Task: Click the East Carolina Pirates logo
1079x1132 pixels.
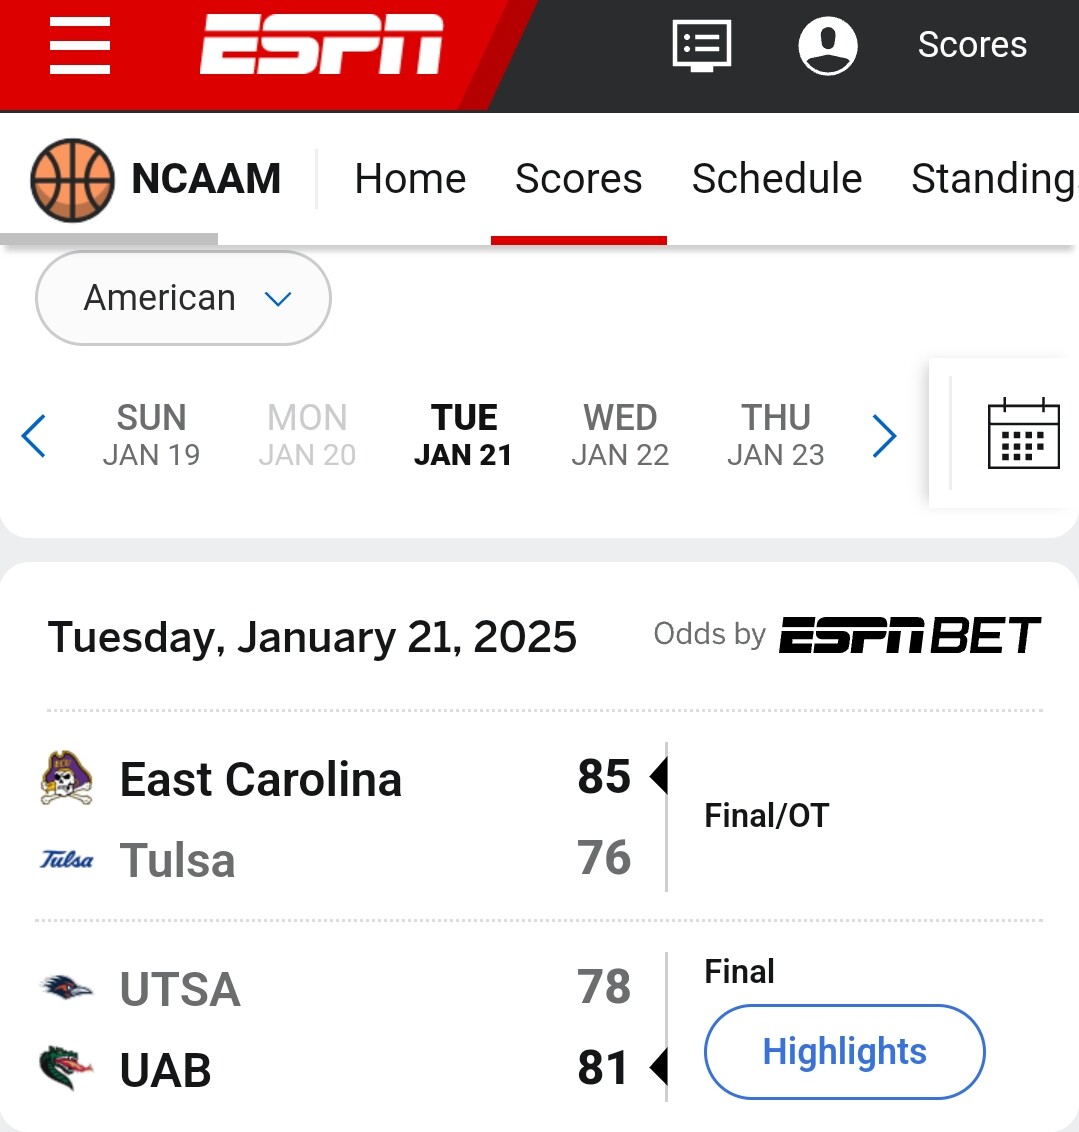Action: pyautogui.click(x=66, y=778)
